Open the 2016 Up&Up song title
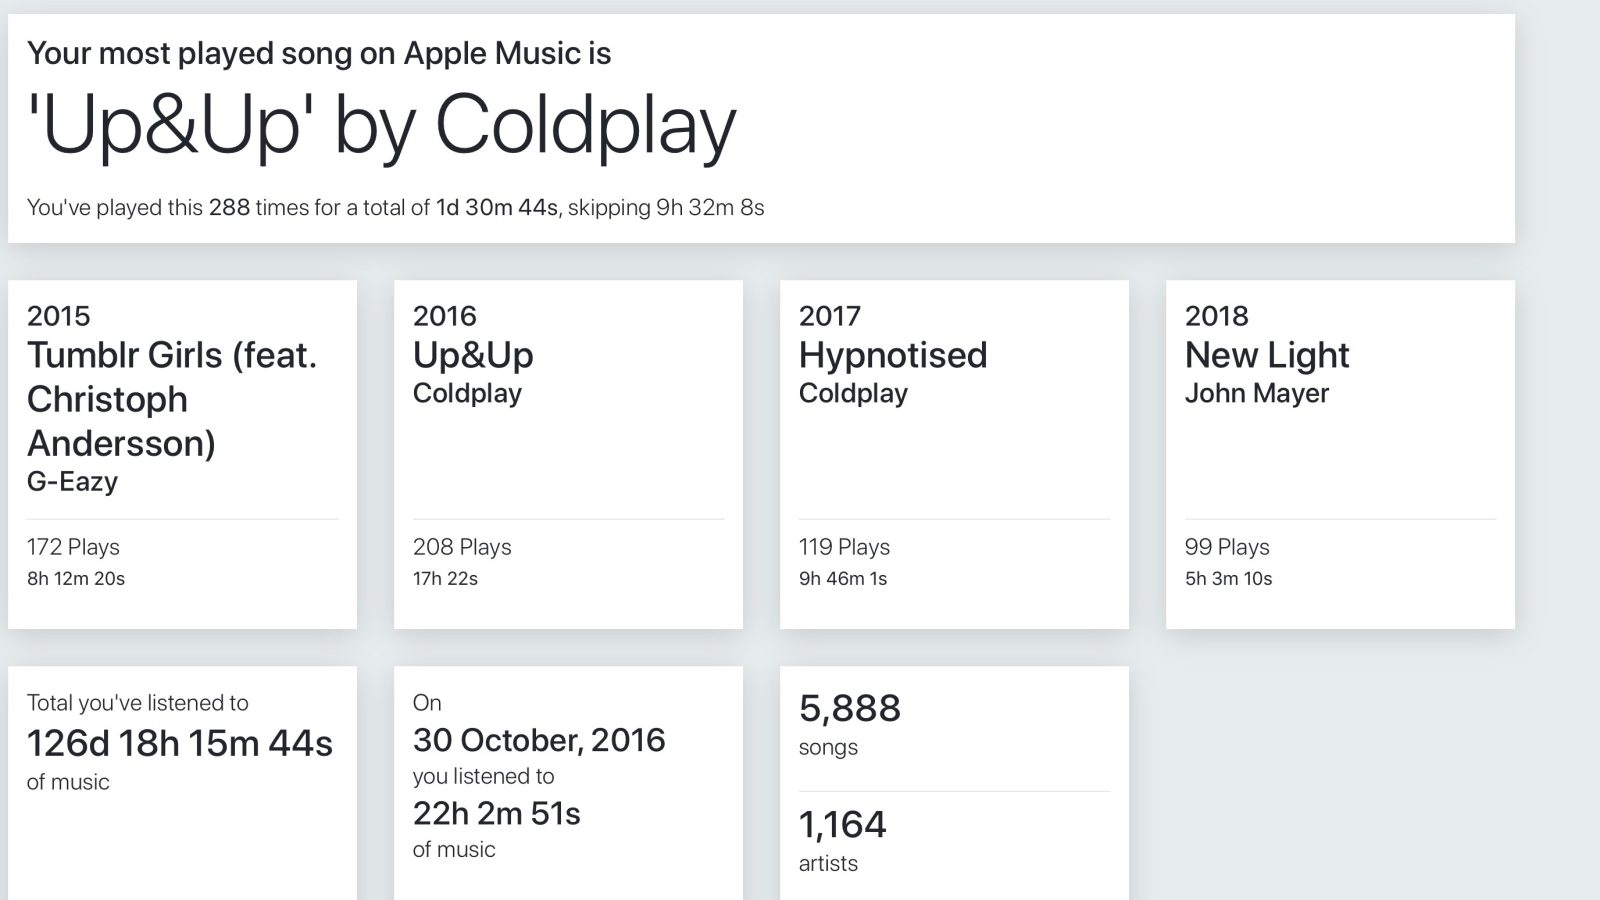This screenshot has width=1600, height=900. [x=473, y=355]
